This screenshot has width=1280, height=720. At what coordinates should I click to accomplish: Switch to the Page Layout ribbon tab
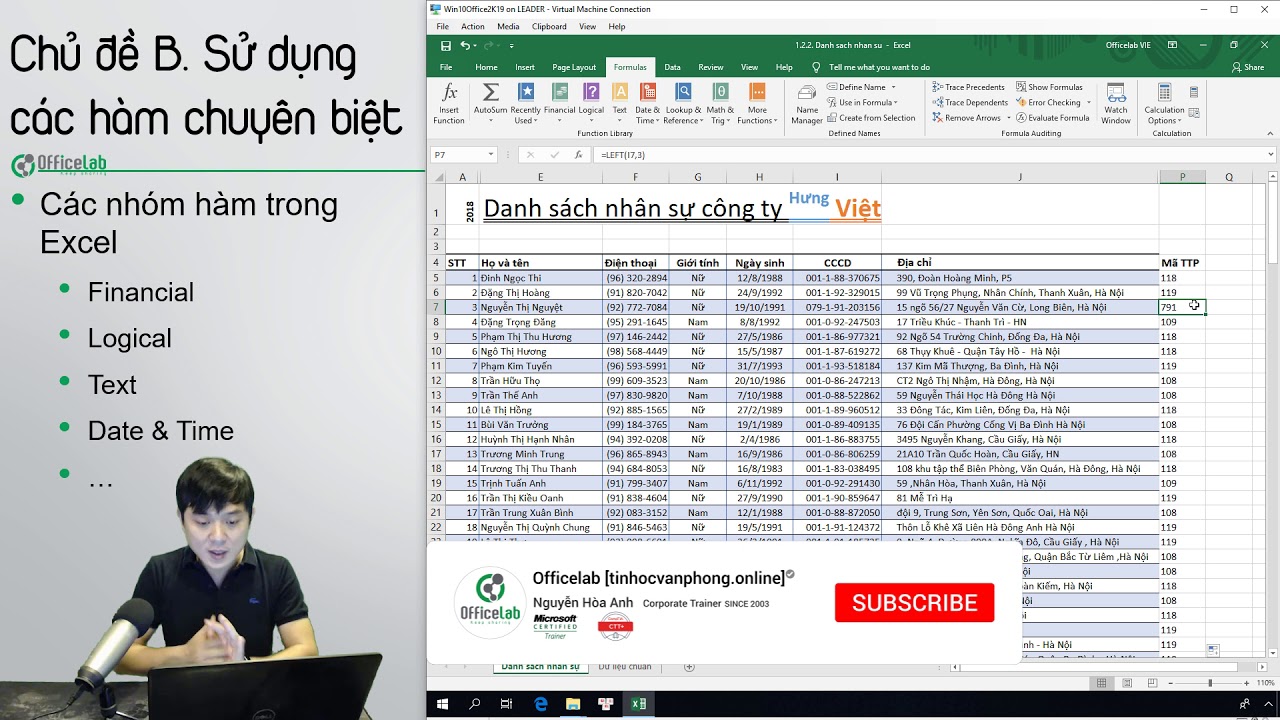574,67
